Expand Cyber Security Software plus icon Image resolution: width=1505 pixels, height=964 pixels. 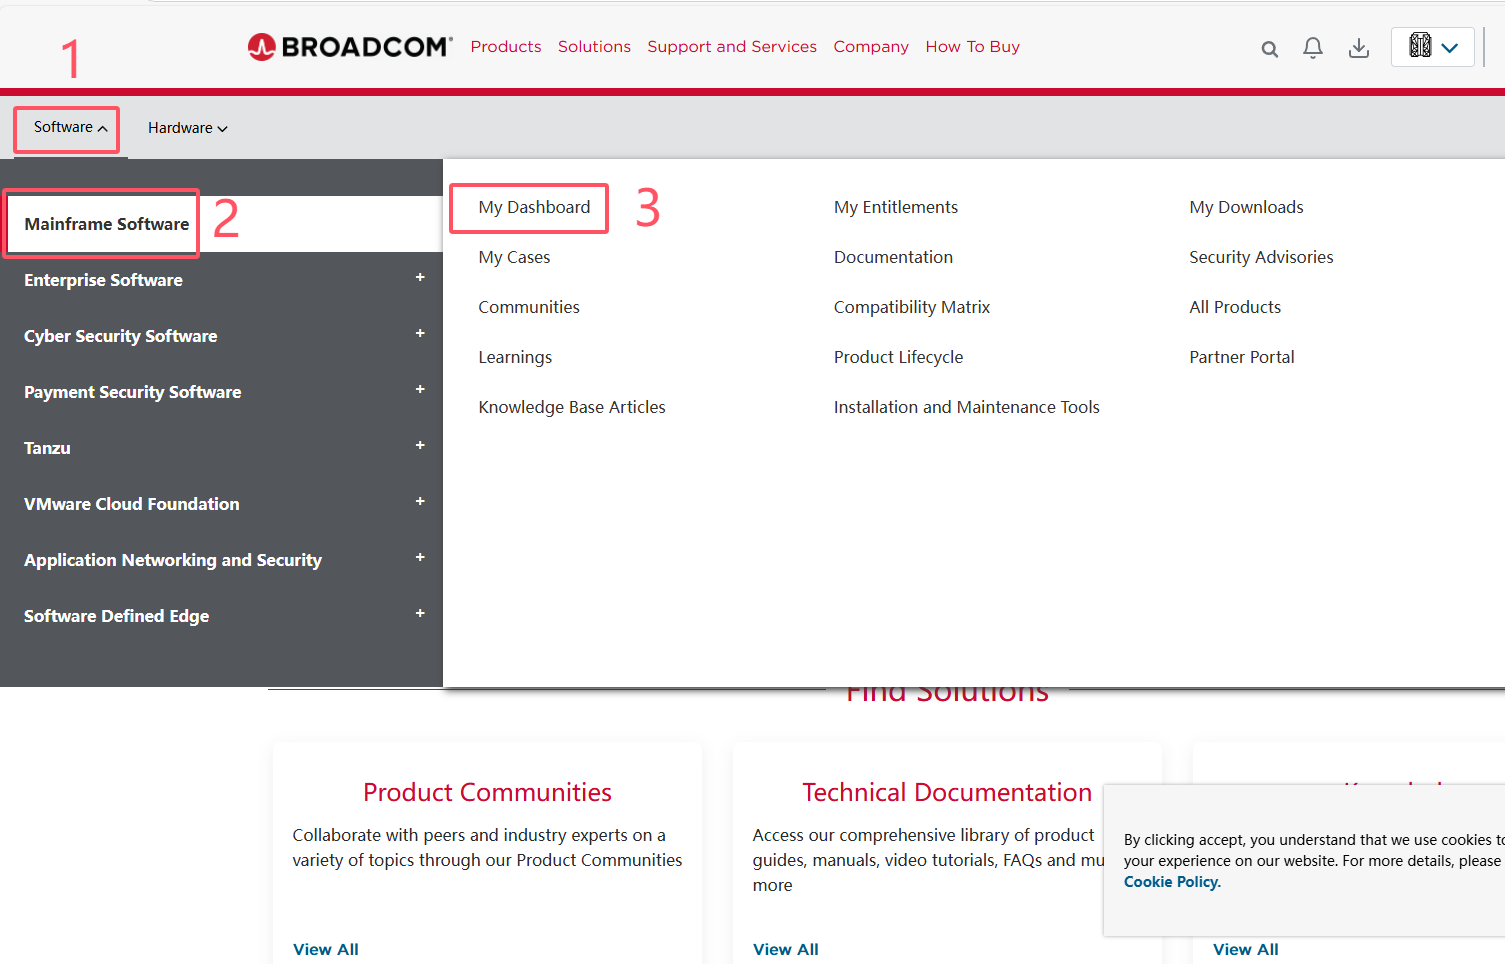coord(420,333)
